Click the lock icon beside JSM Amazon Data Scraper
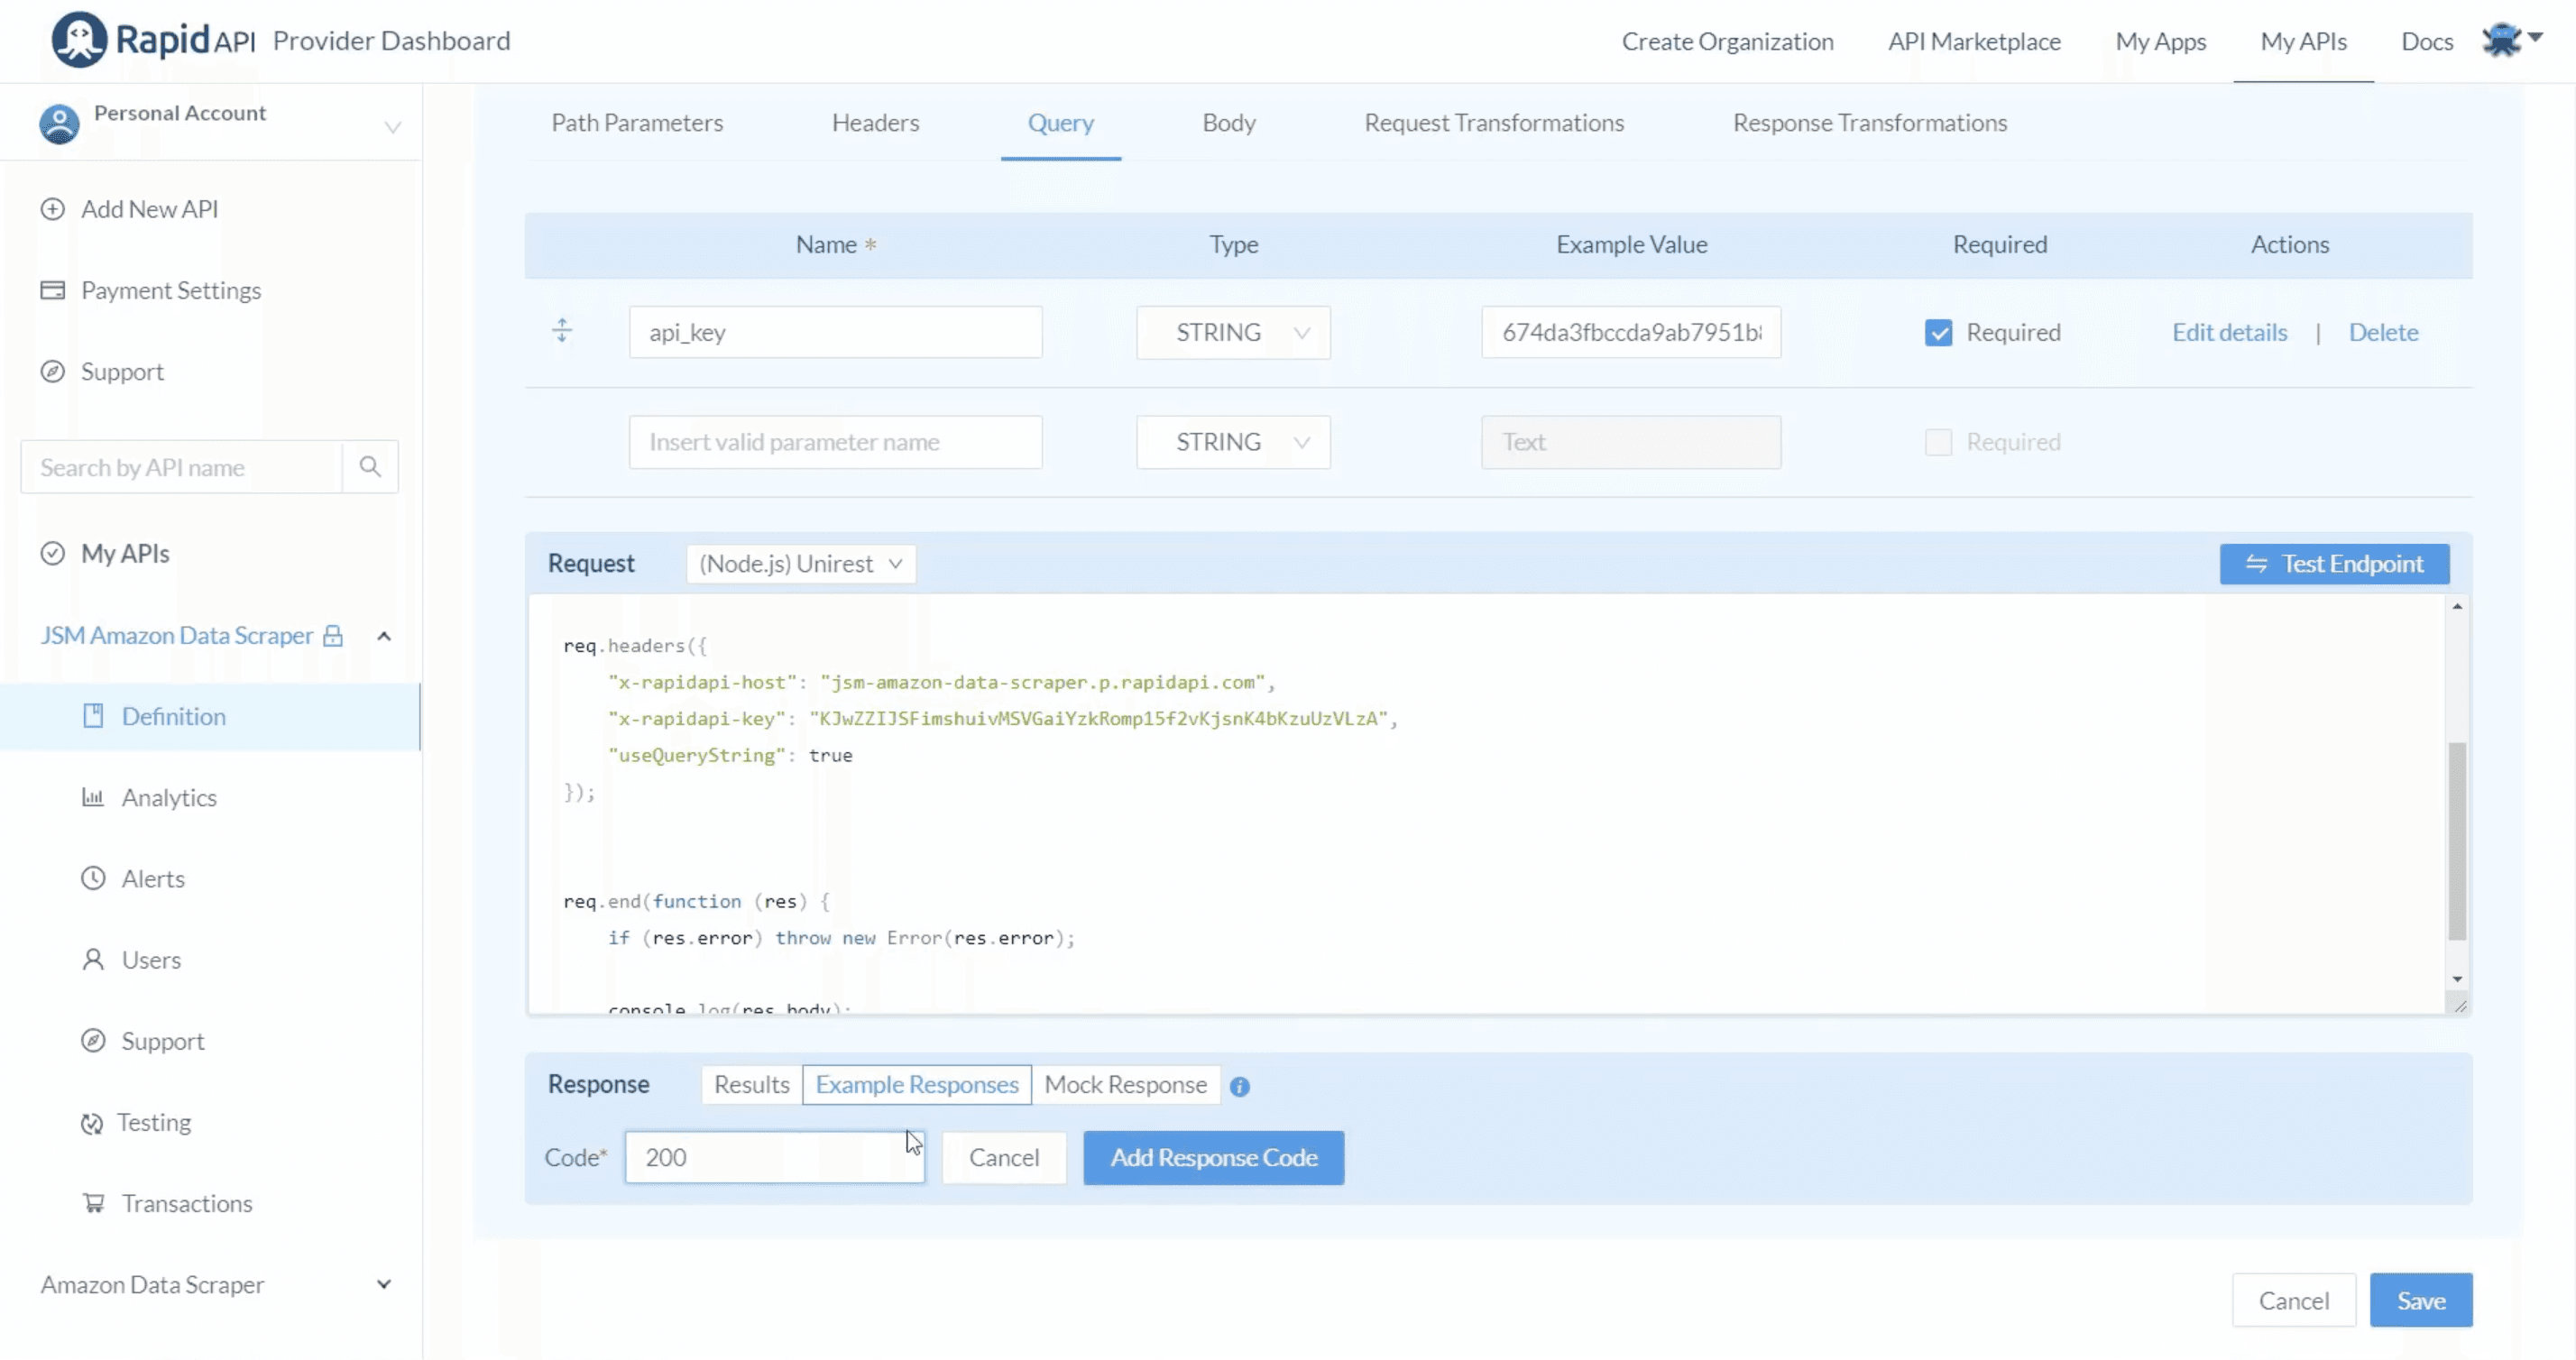This screenshot has height=1360, width=2576. (x=333, y=635)
